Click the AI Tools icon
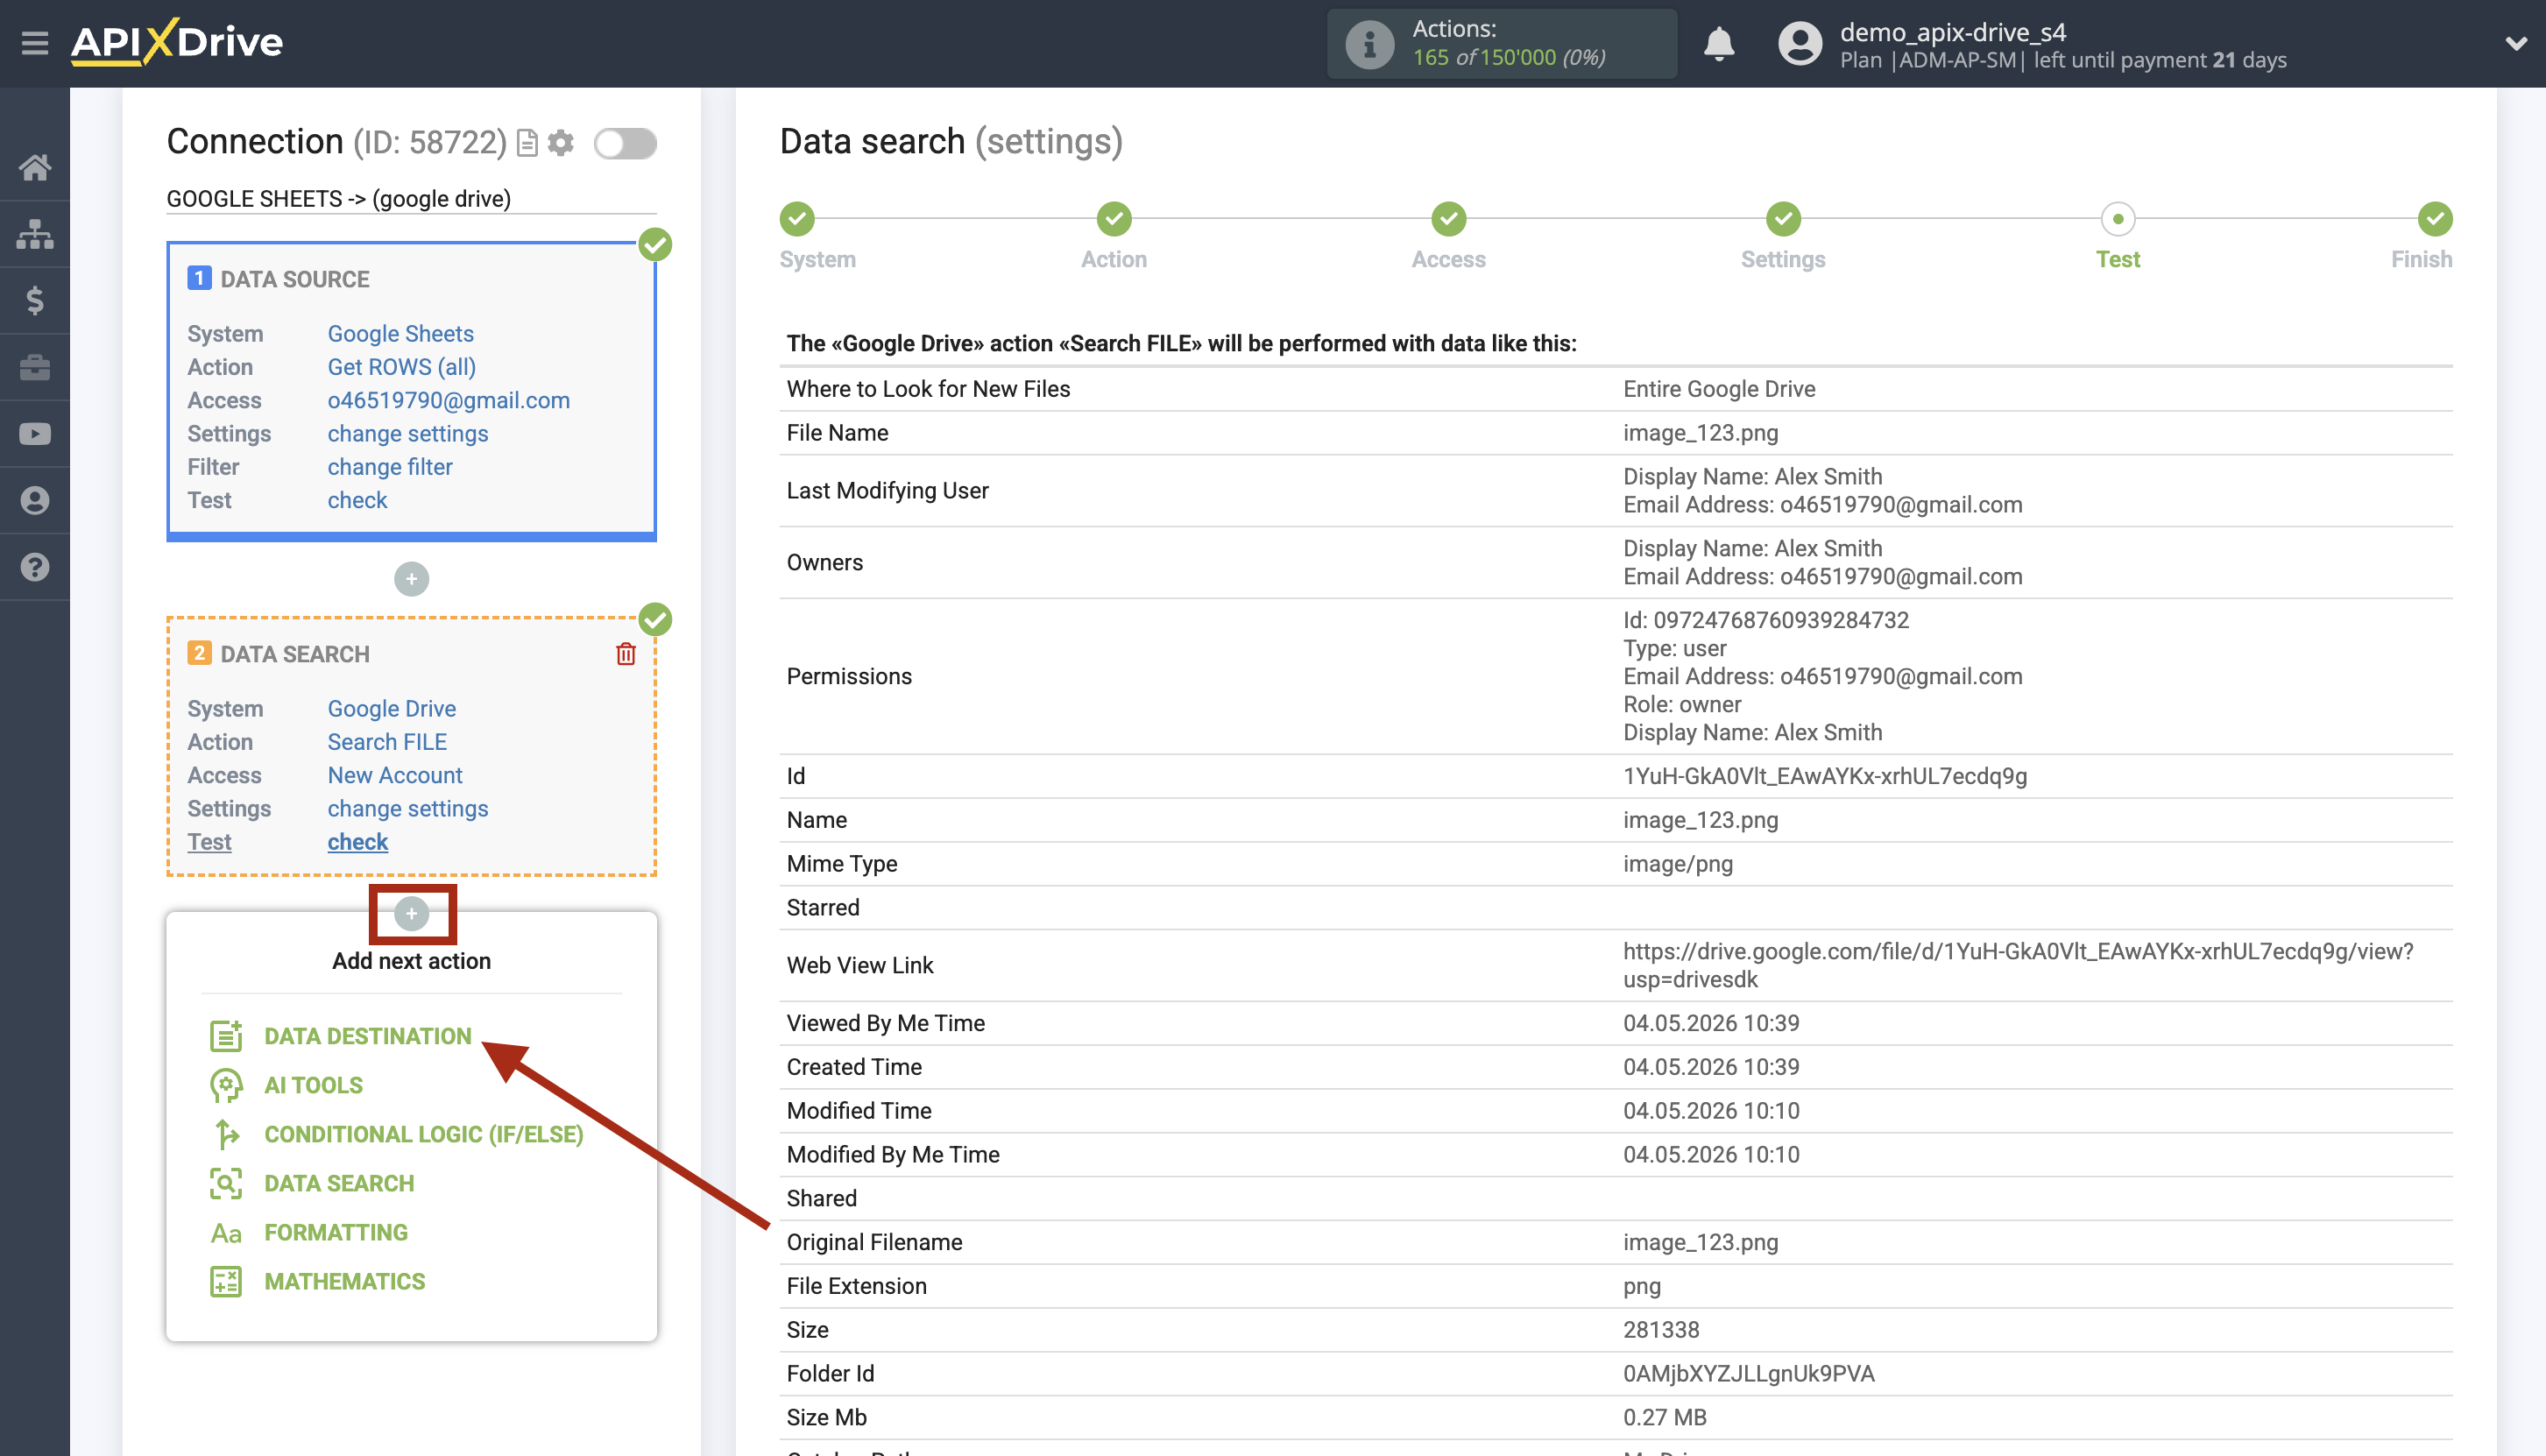This screenshot has width=2546, height=1456. point(226,1085)
